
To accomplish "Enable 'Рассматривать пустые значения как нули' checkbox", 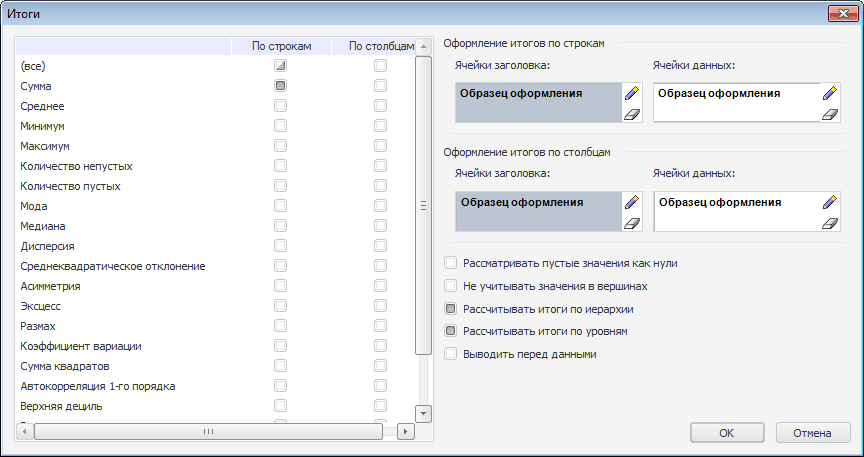I will click(451, 263).
